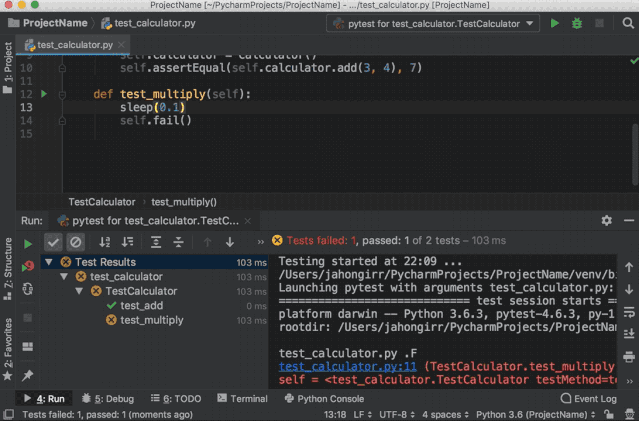Expand all test tree nodes
639x421 pixels.
[156, 242]
